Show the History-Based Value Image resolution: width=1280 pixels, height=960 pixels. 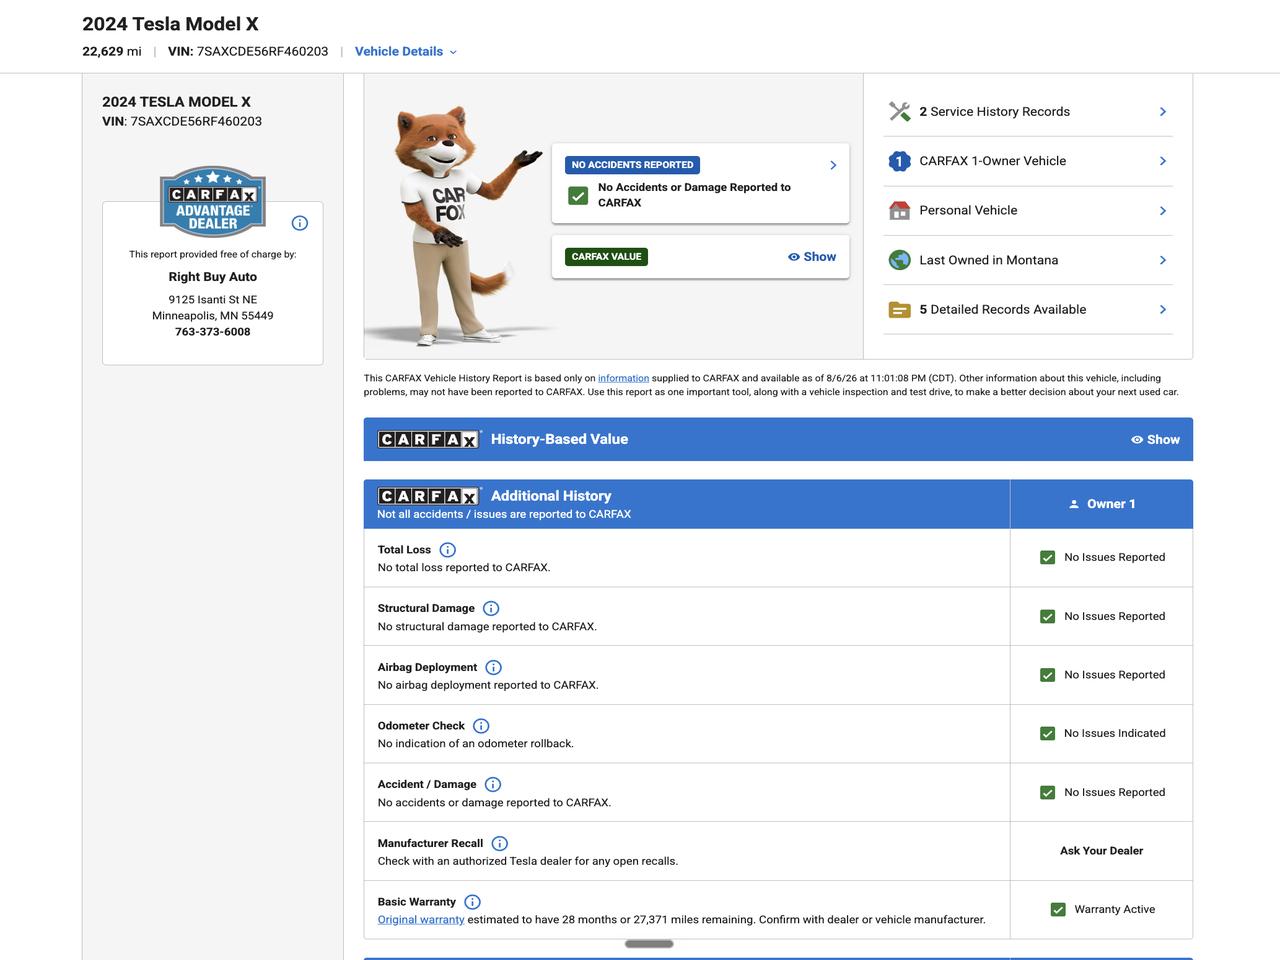coord(1155,440)
